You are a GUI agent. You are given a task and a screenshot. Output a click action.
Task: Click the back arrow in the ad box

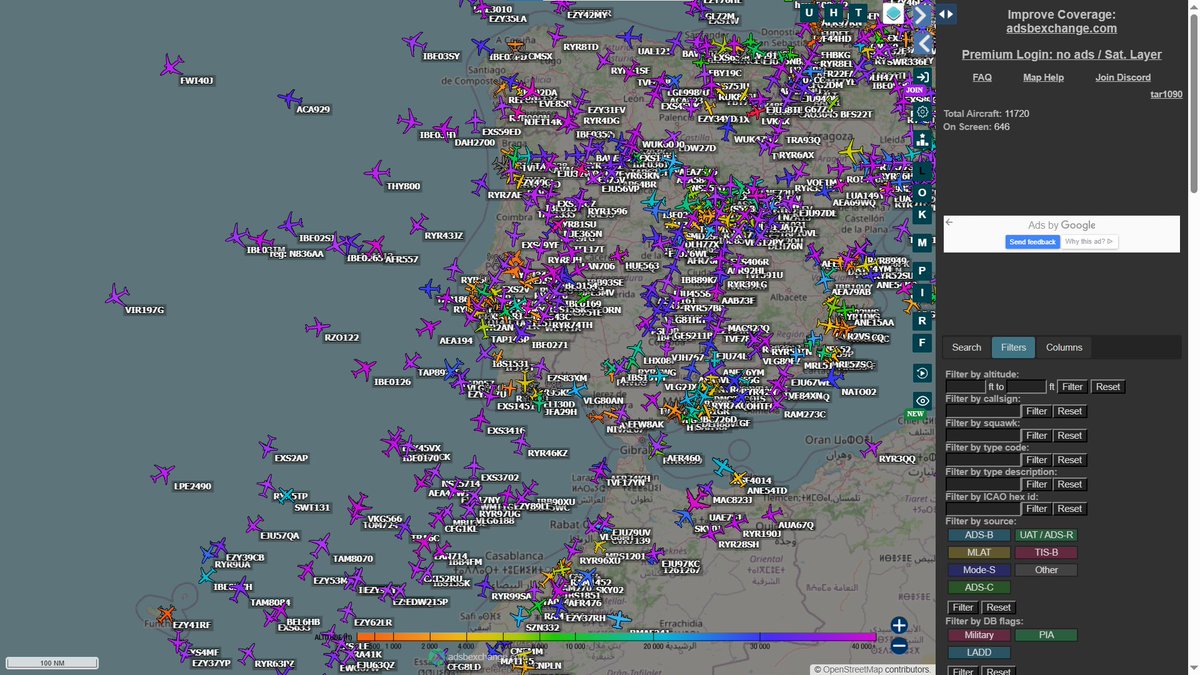point(949,223)
